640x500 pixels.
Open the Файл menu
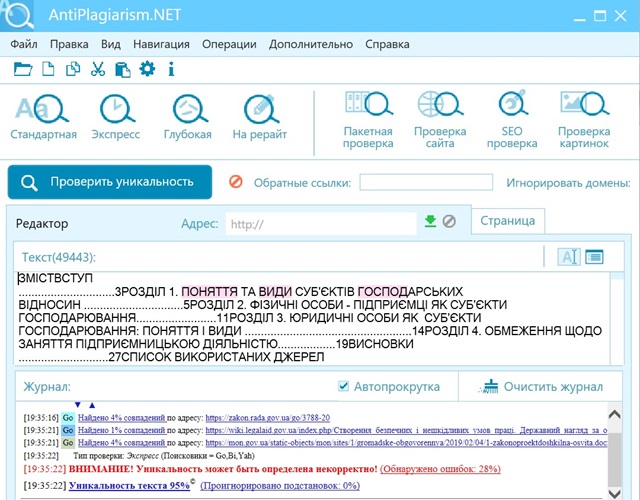tap(24, 44)
